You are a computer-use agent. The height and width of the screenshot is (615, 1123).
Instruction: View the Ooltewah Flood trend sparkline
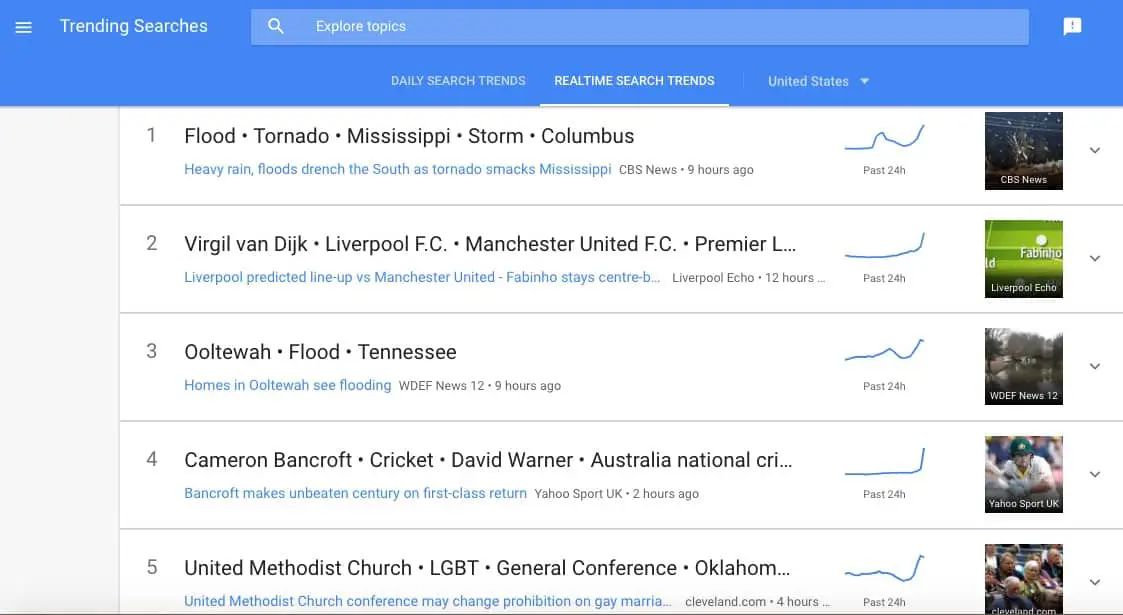(885, 349)
